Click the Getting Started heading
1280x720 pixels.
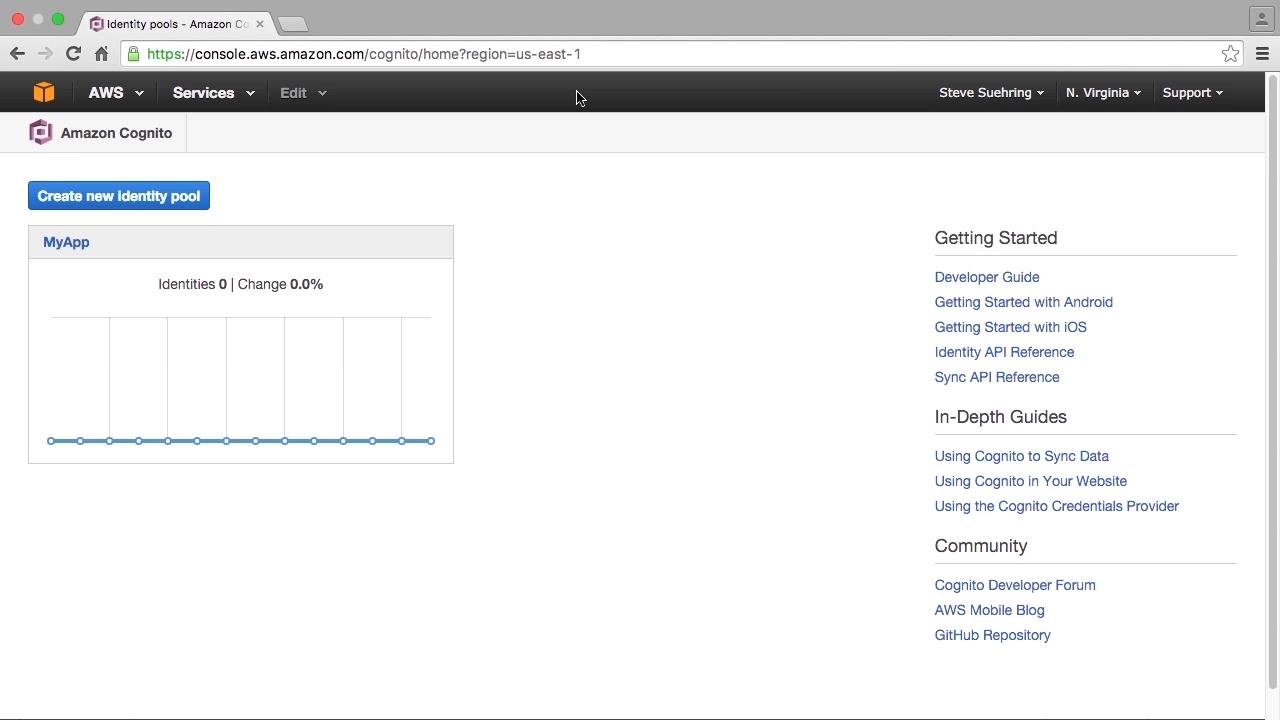pyautogui.click(x=995, y=238)
